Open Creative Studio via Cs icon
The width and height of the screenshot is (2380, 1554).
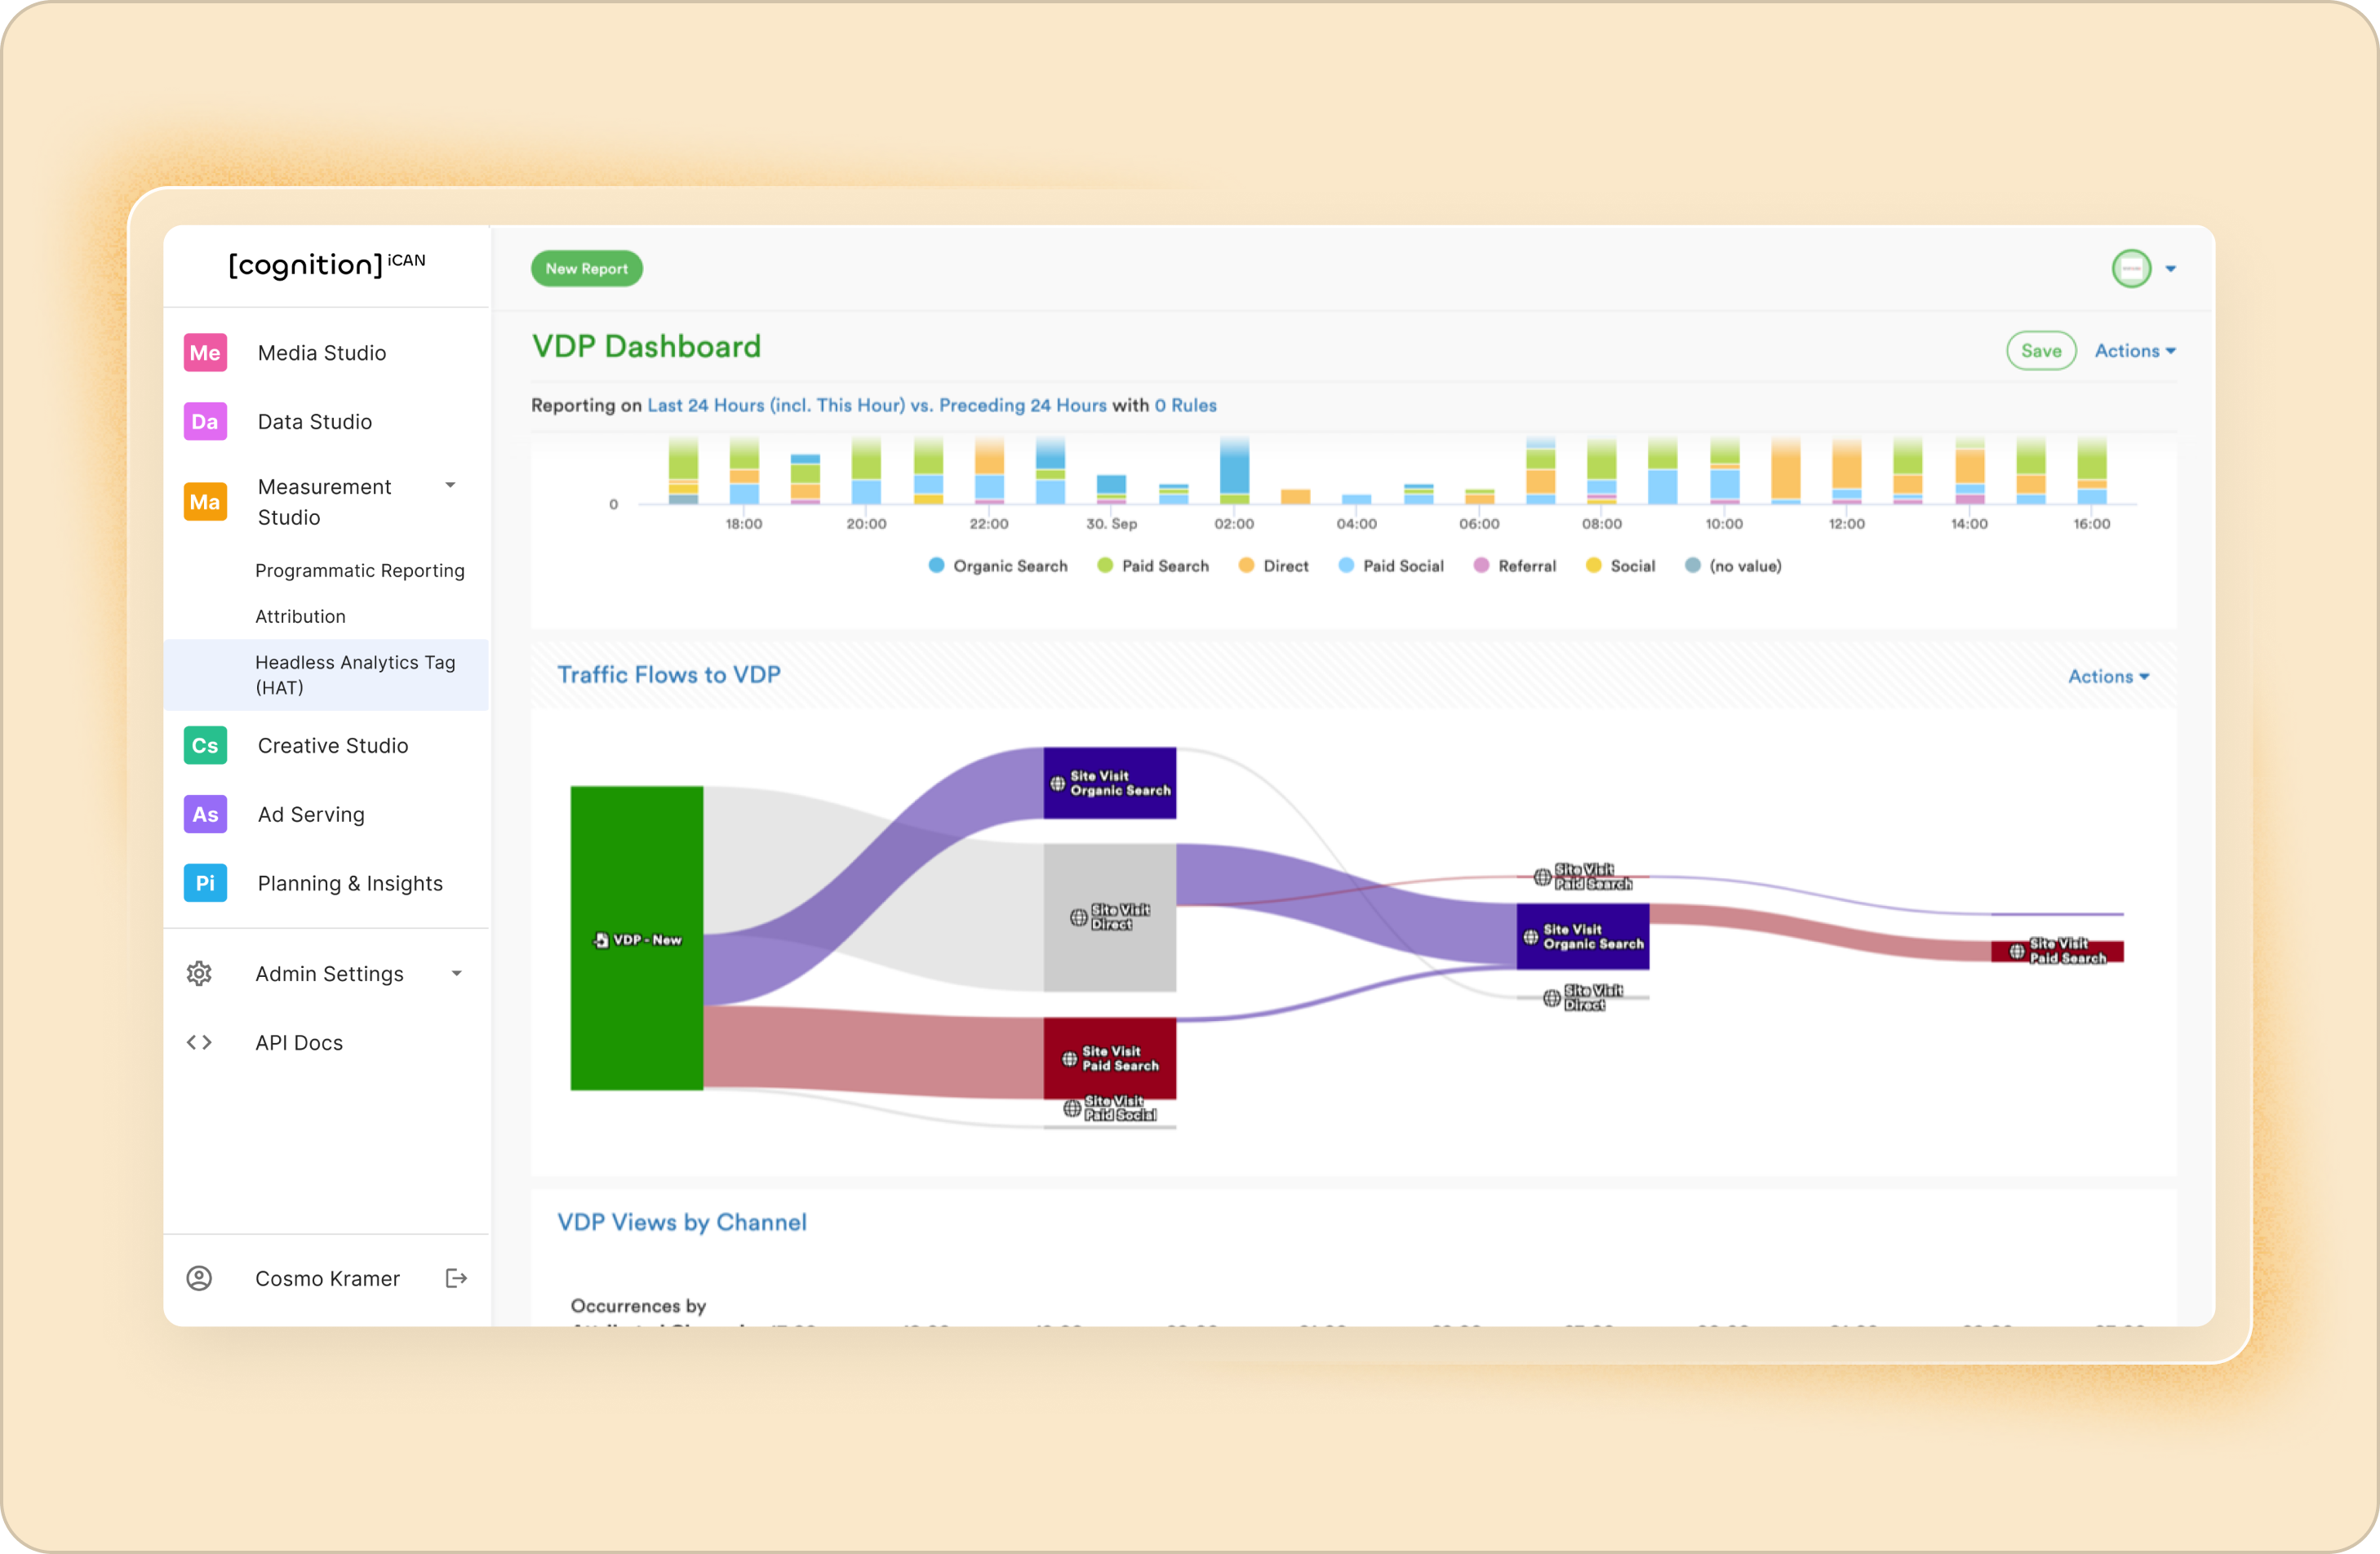[x=205, y=746]
